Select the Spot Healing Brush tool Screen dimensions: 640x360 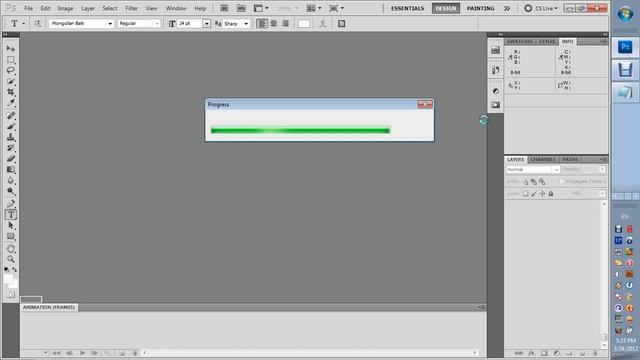(11, 116)
